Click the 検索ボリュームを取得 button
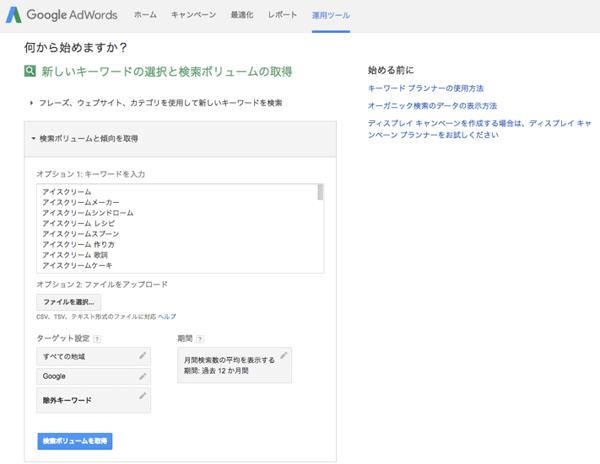Viewport: 600px width, 464px height. 75,441
